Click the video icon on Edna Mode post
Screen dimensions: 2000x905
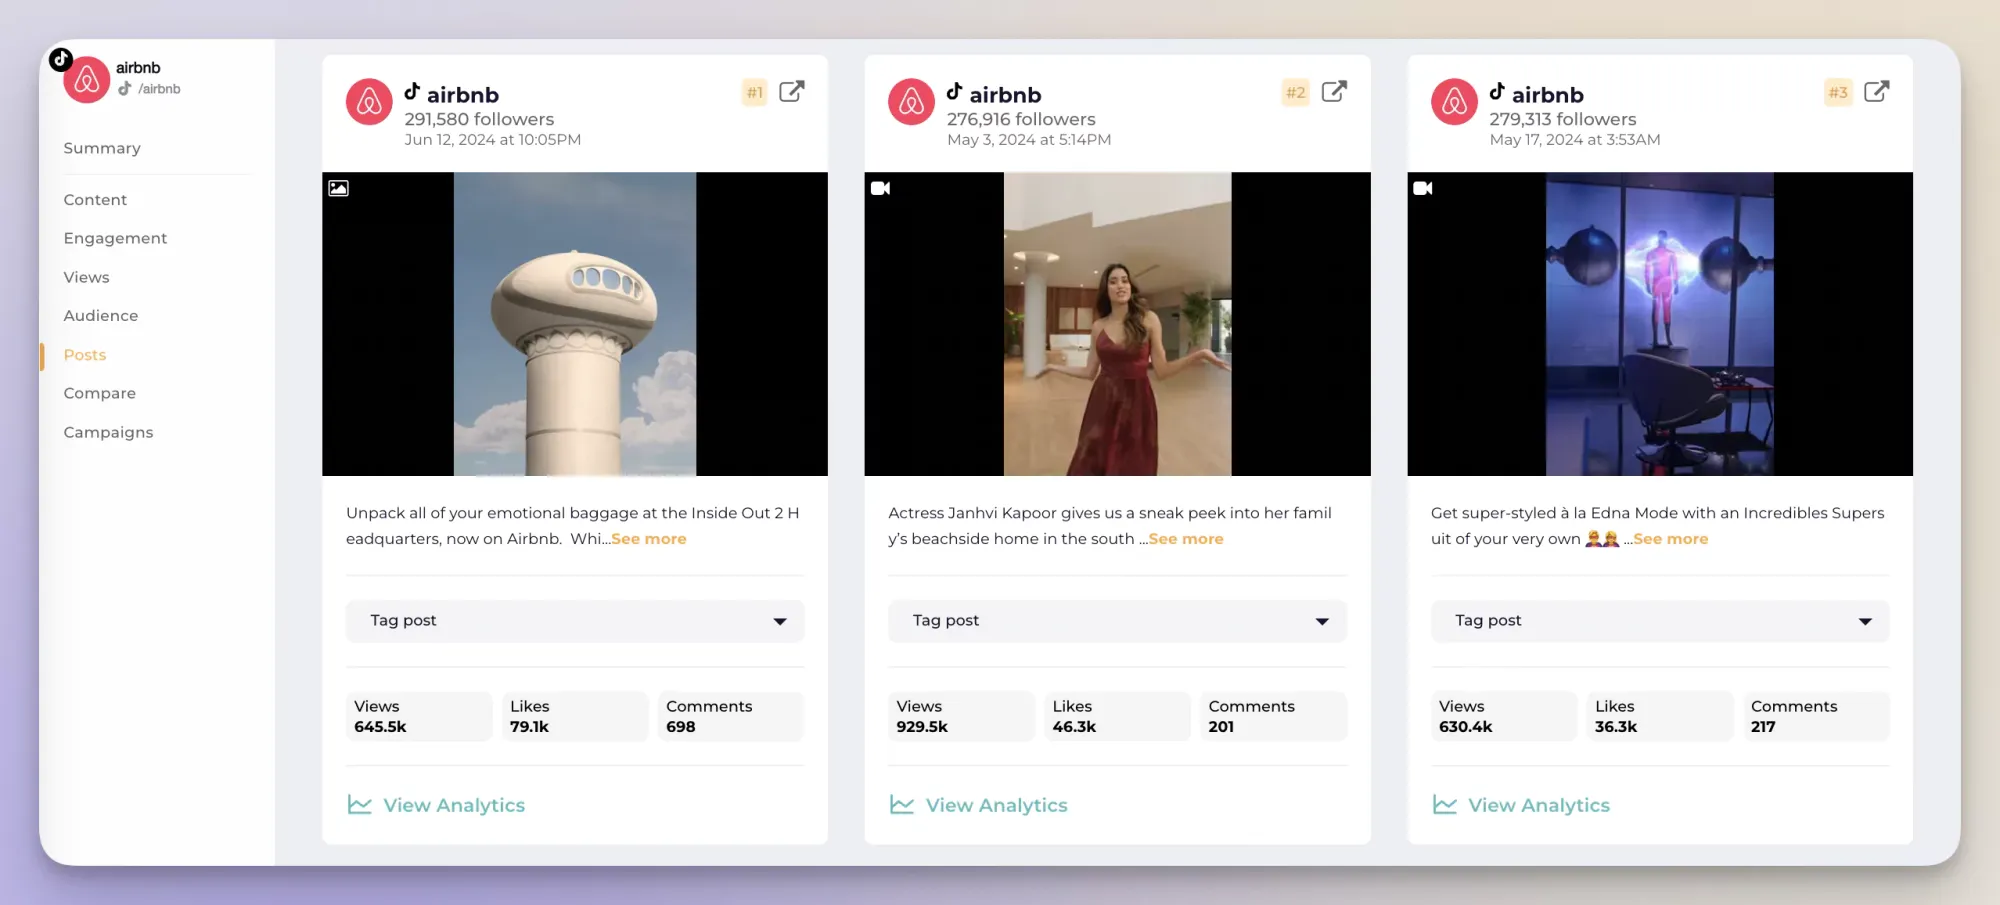[x=1423, y=188]
